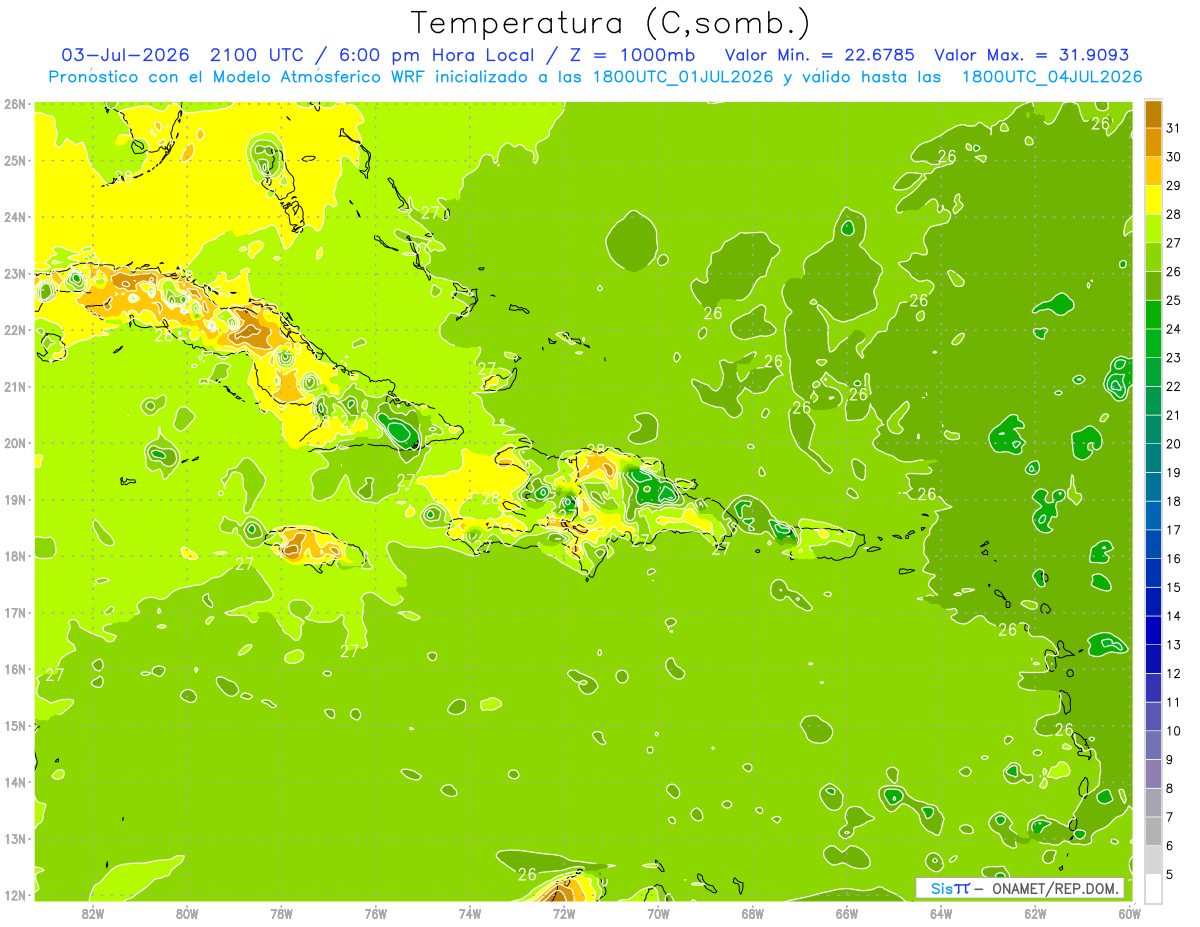Click the 78W longitude axis label
This screenshot has width=1200, height=927.
pos(281,913)
